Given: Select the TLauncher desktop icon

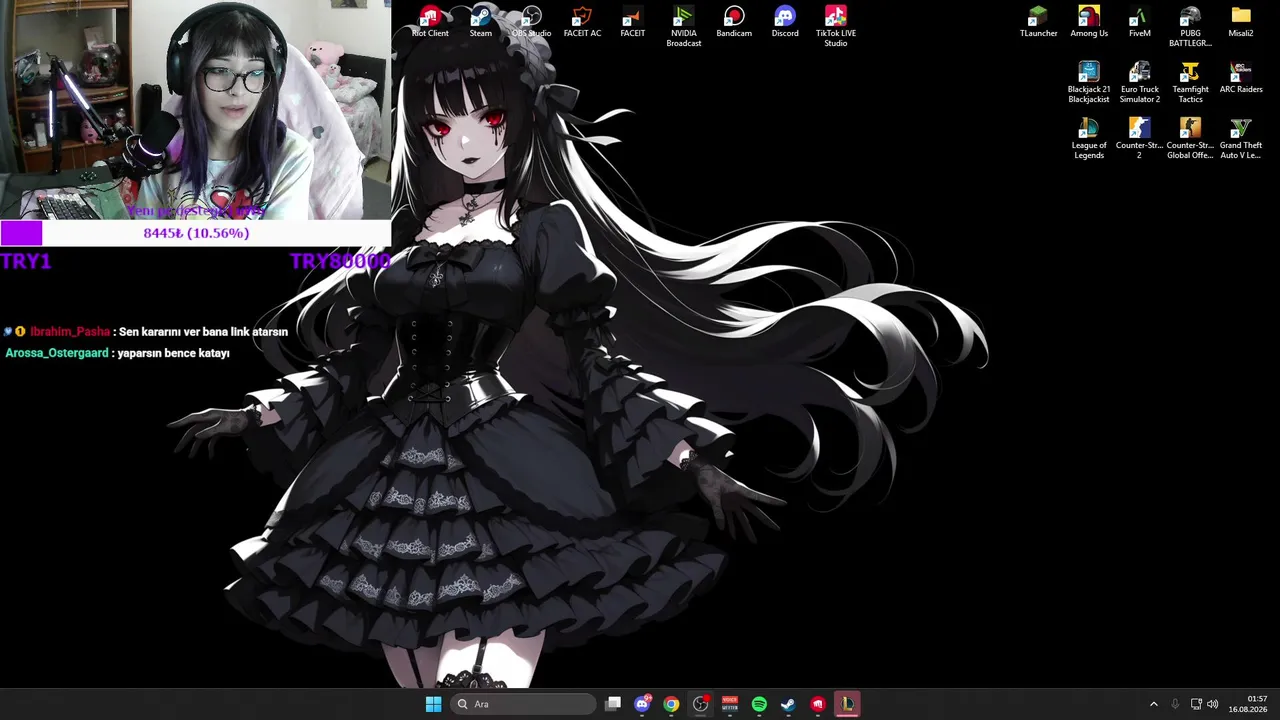Looking at the screenshot, I should coord(1038,22).
